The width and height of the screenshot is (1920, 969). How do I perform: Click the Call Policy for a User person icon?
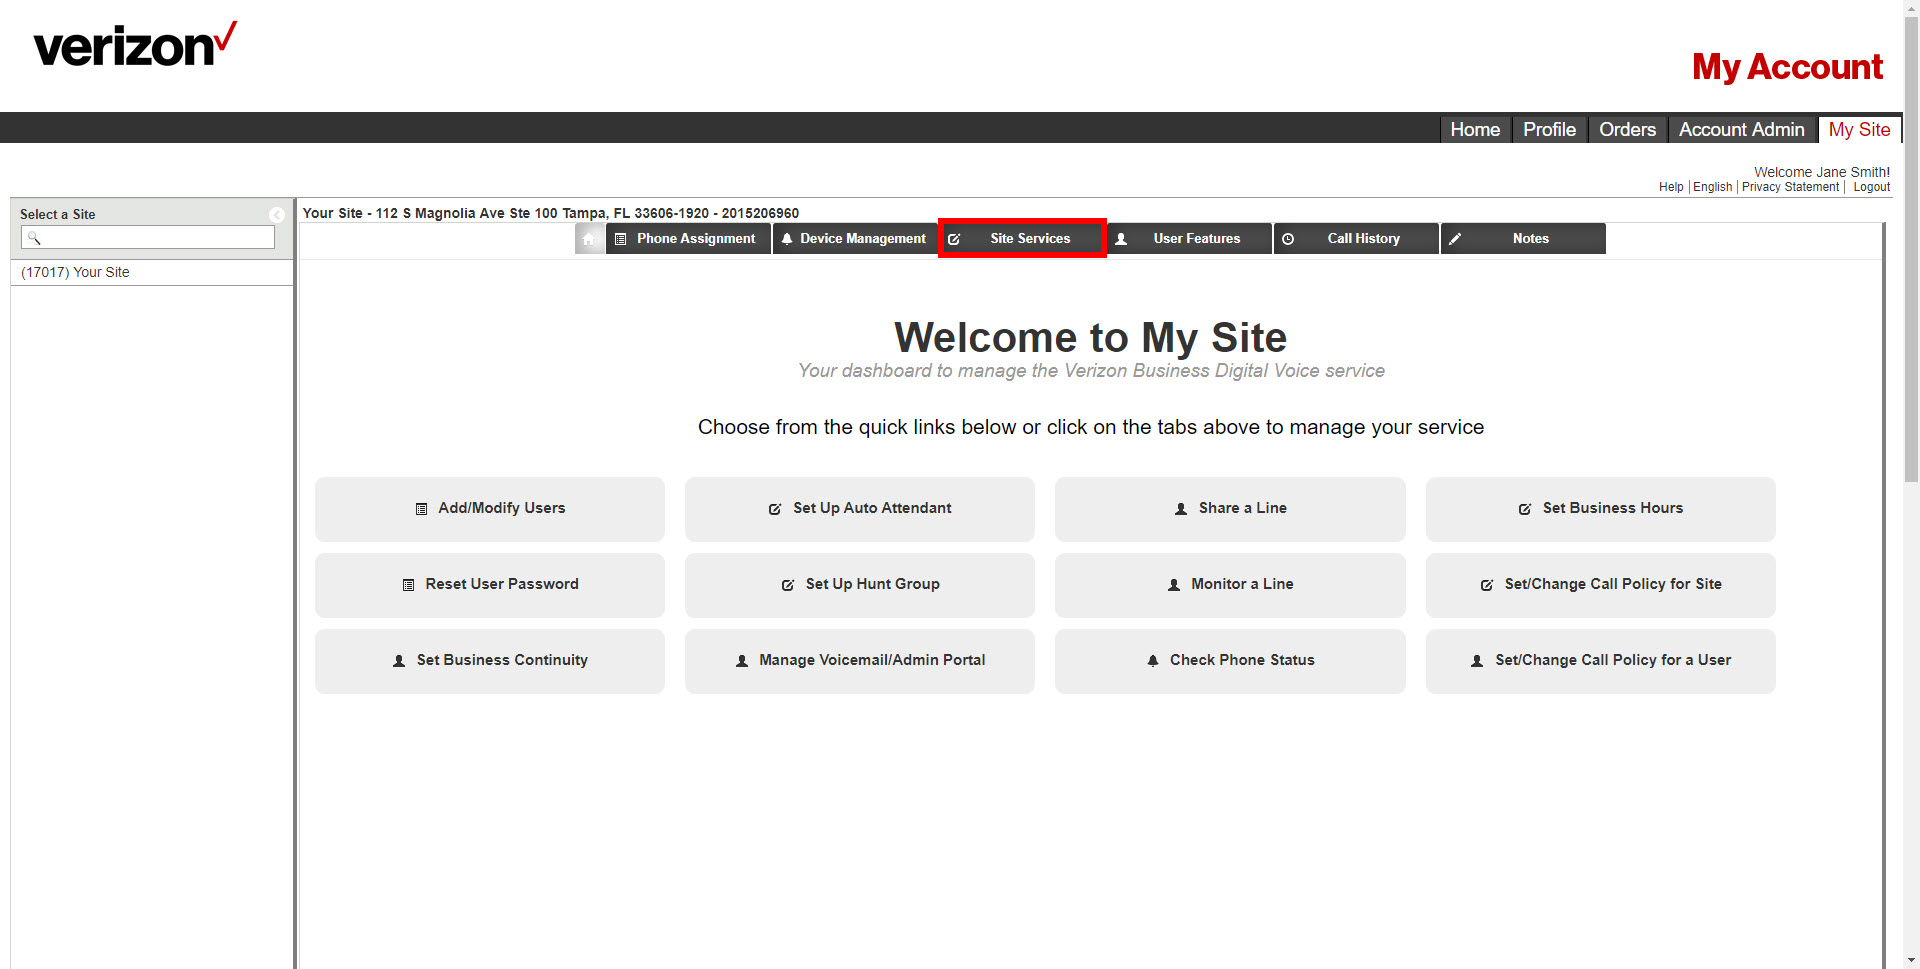(1477, 661)
